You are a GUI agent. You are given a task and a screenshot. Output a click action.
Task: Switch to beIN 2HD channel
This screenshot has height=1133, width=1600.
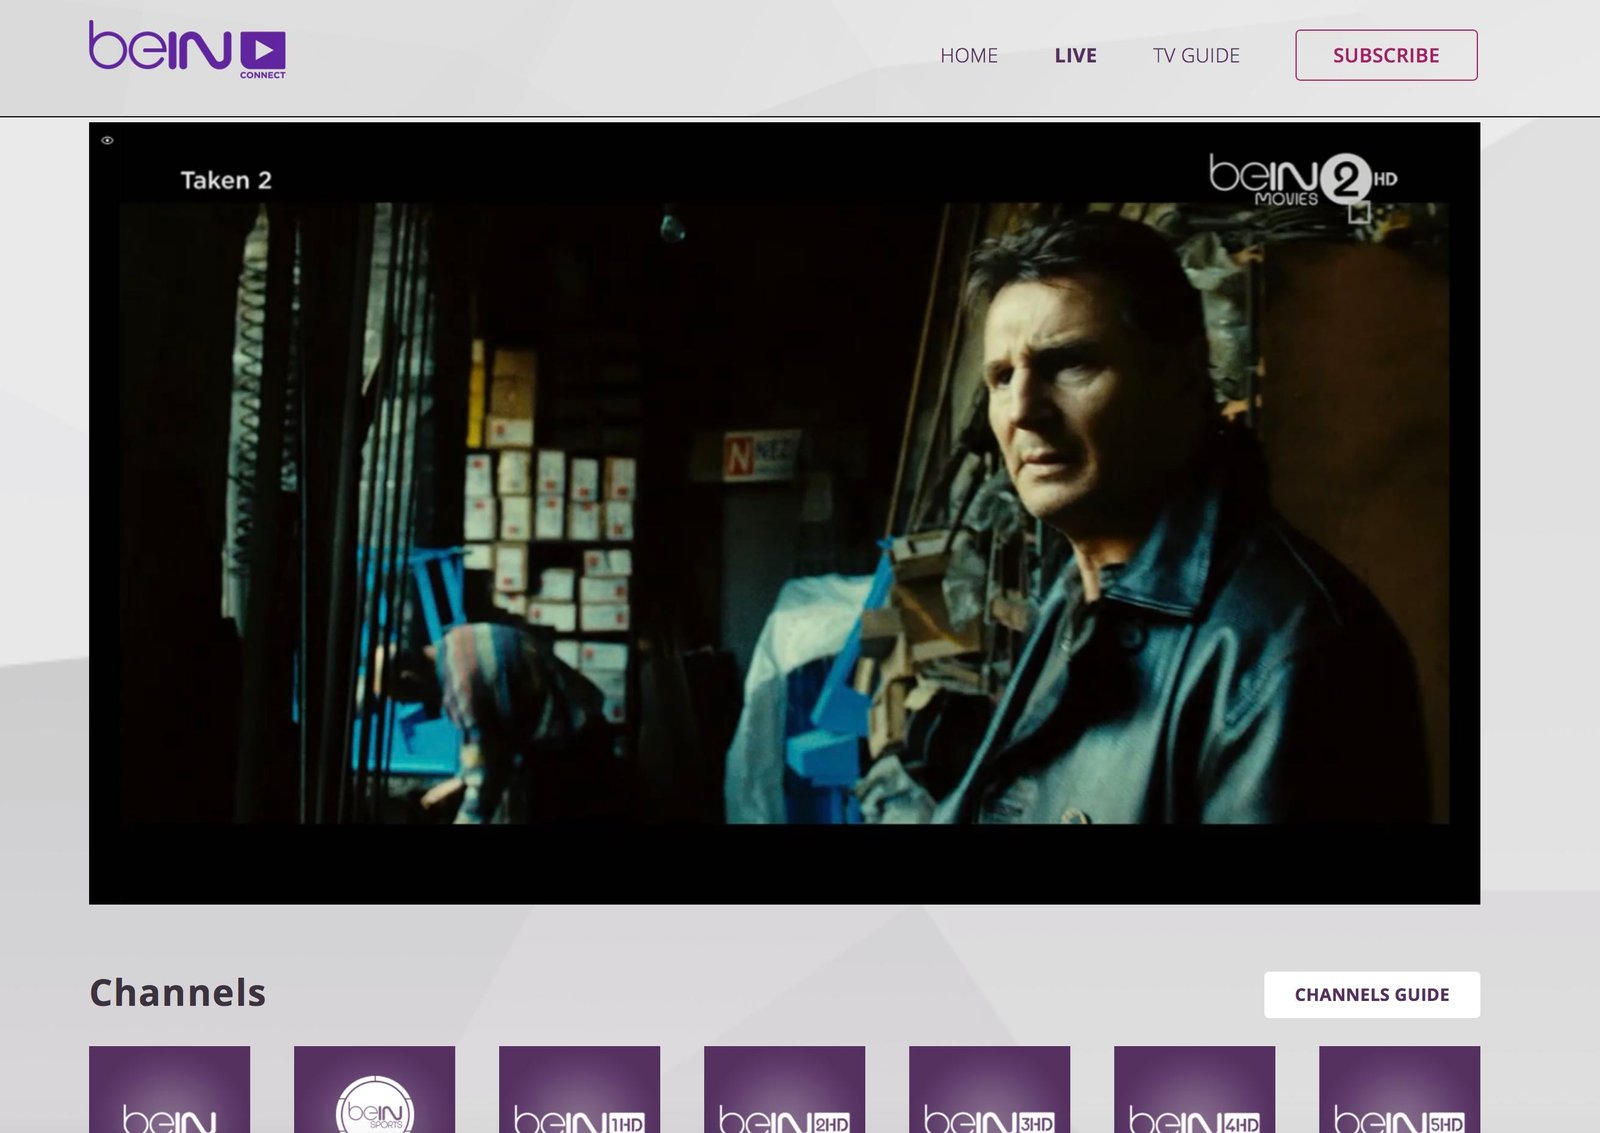coord(784,1089)
